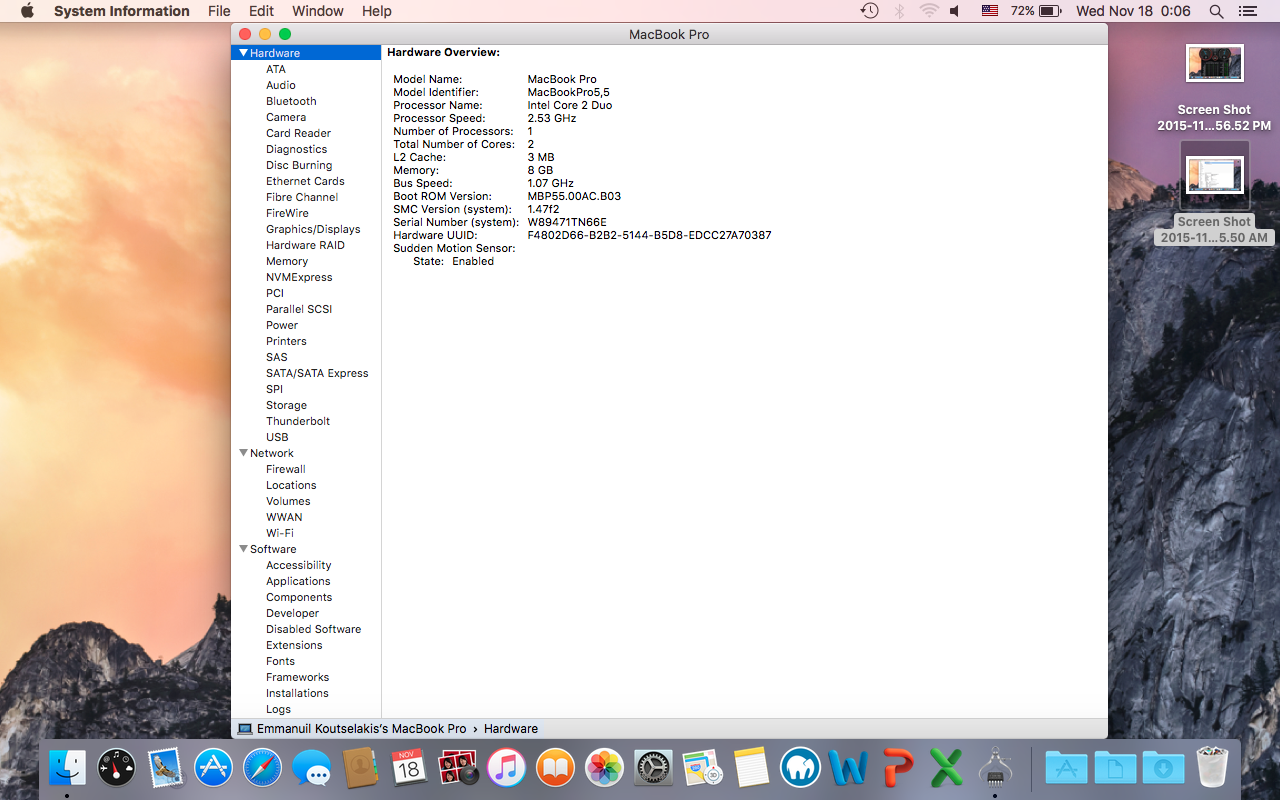Screen dimensions: 1280x800
Task: Click the Bluetooth status icon
Action: pos(899,11)
